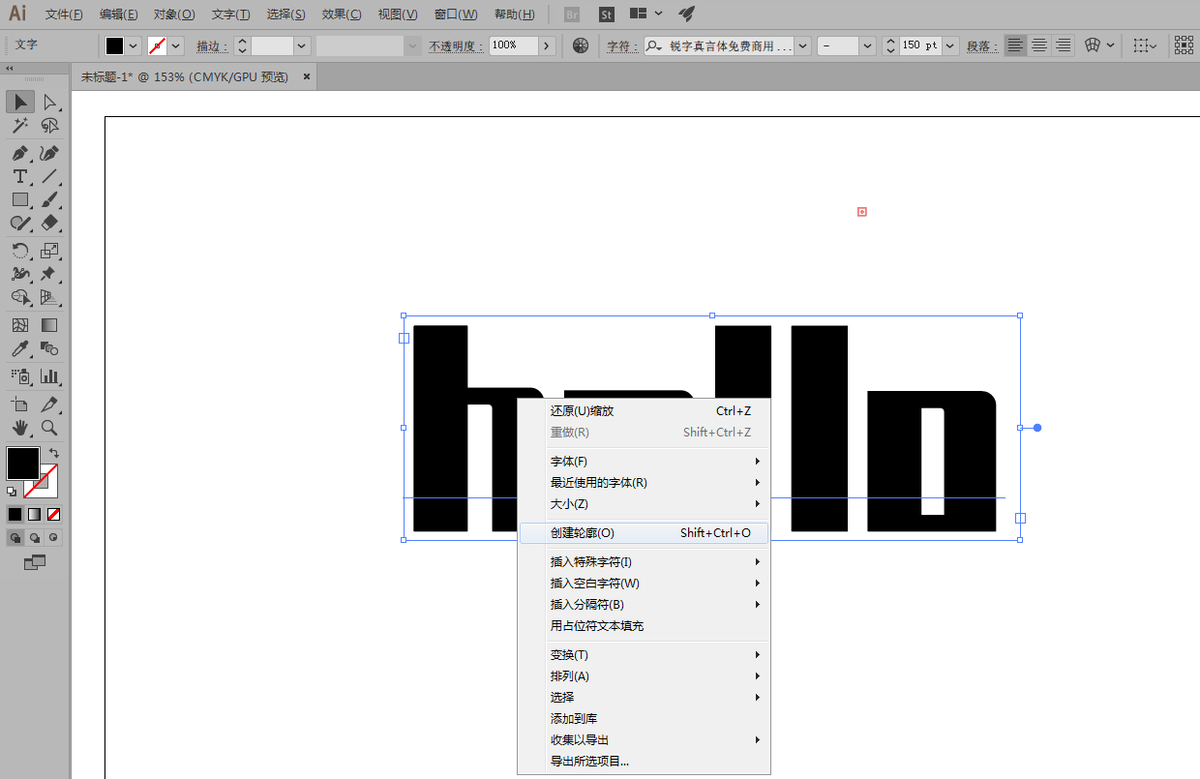Screen dimensions: 1200x779
Task: Select the Scale tool
Action: click(x=49, y=250)
